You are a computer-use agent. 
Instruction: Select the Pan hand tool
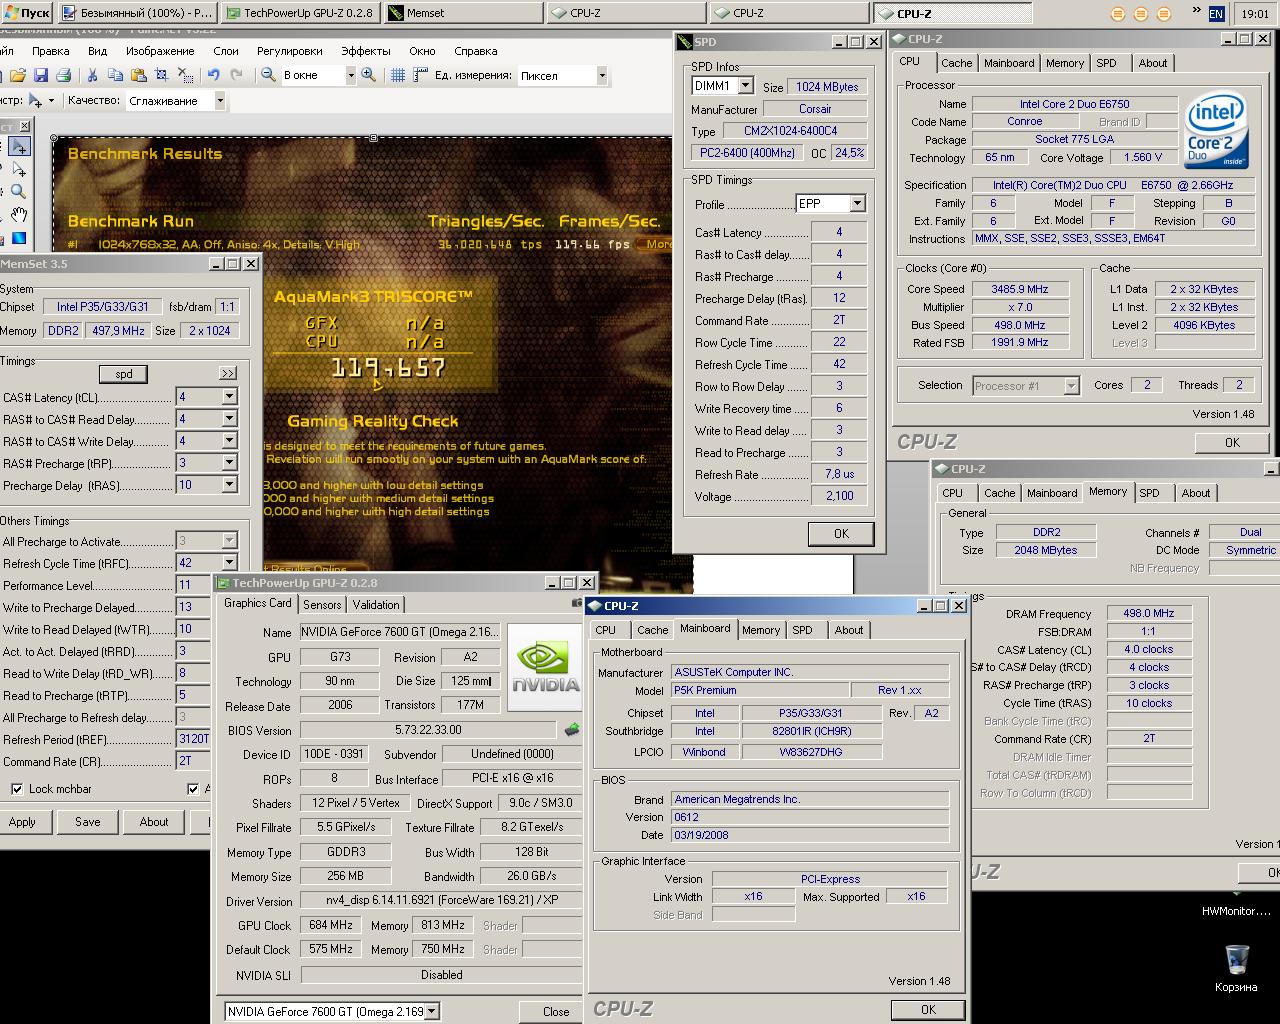click(19, 215)
